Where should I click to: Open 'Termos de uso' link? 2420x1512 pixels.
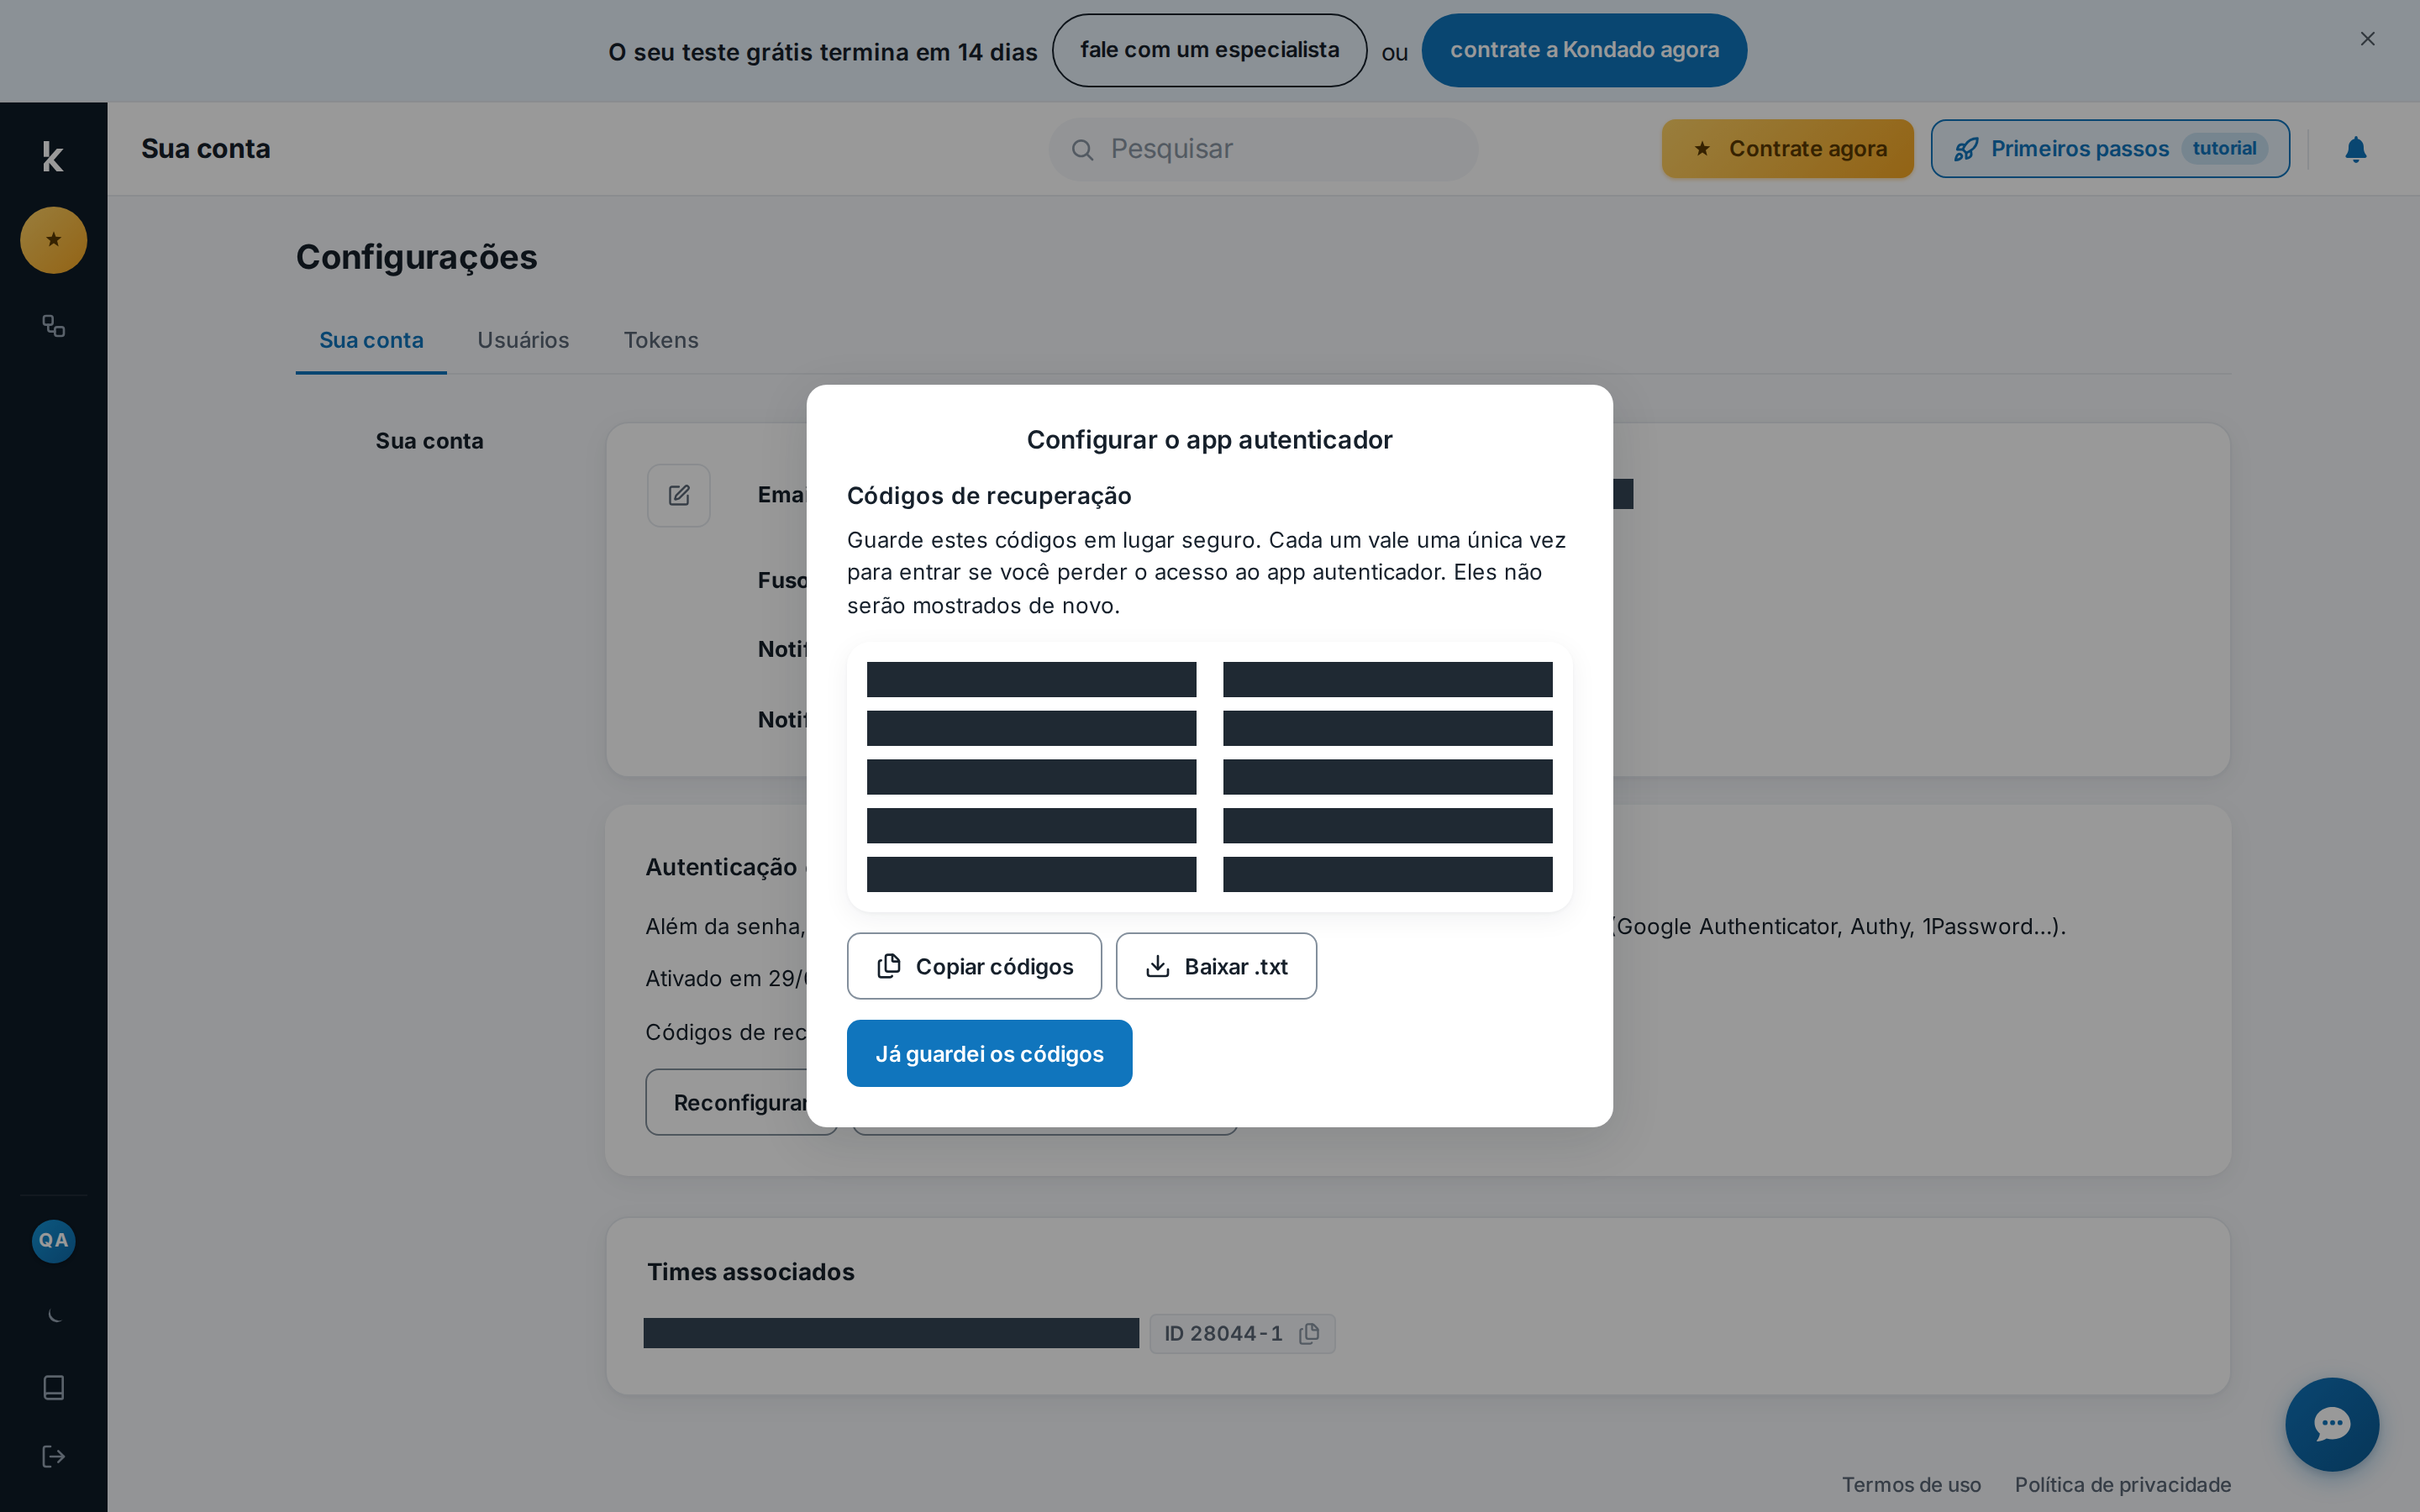tap(1911, 1484)
